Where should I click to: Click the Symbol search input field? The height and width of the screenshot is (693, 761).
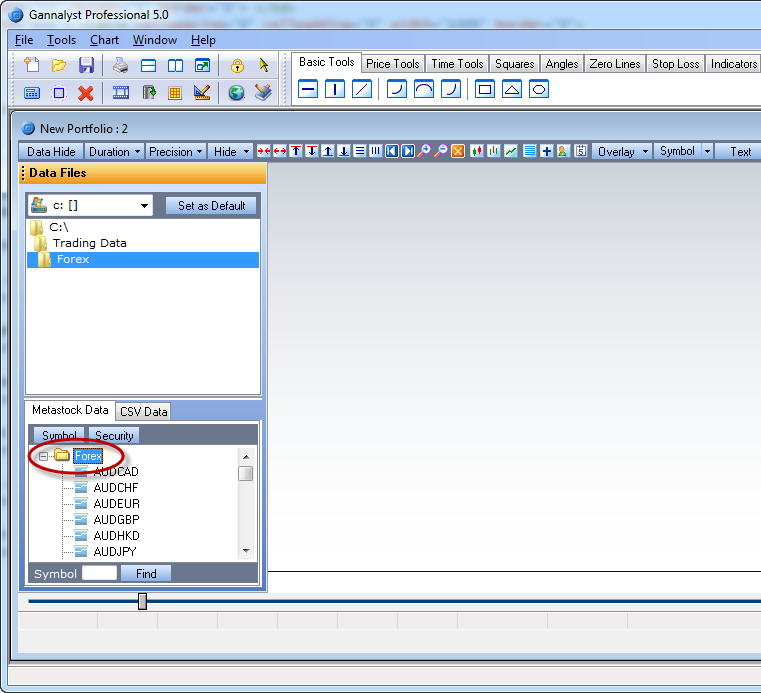click(x=99, y=573)
